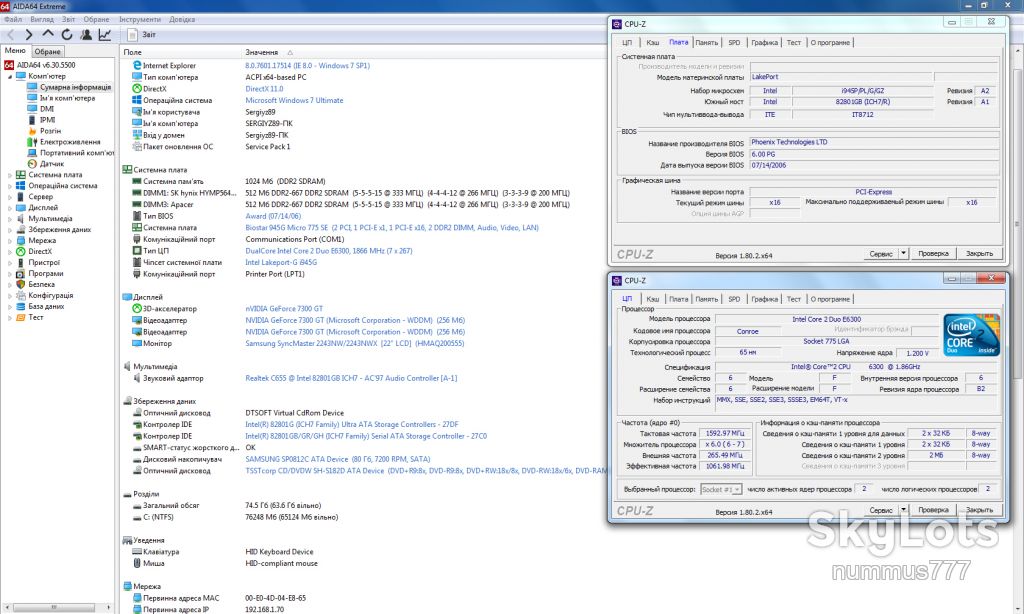The image size is (1024, 614).
Task: Switch to the Обране tab in left panel
Action: click(48, 51)
